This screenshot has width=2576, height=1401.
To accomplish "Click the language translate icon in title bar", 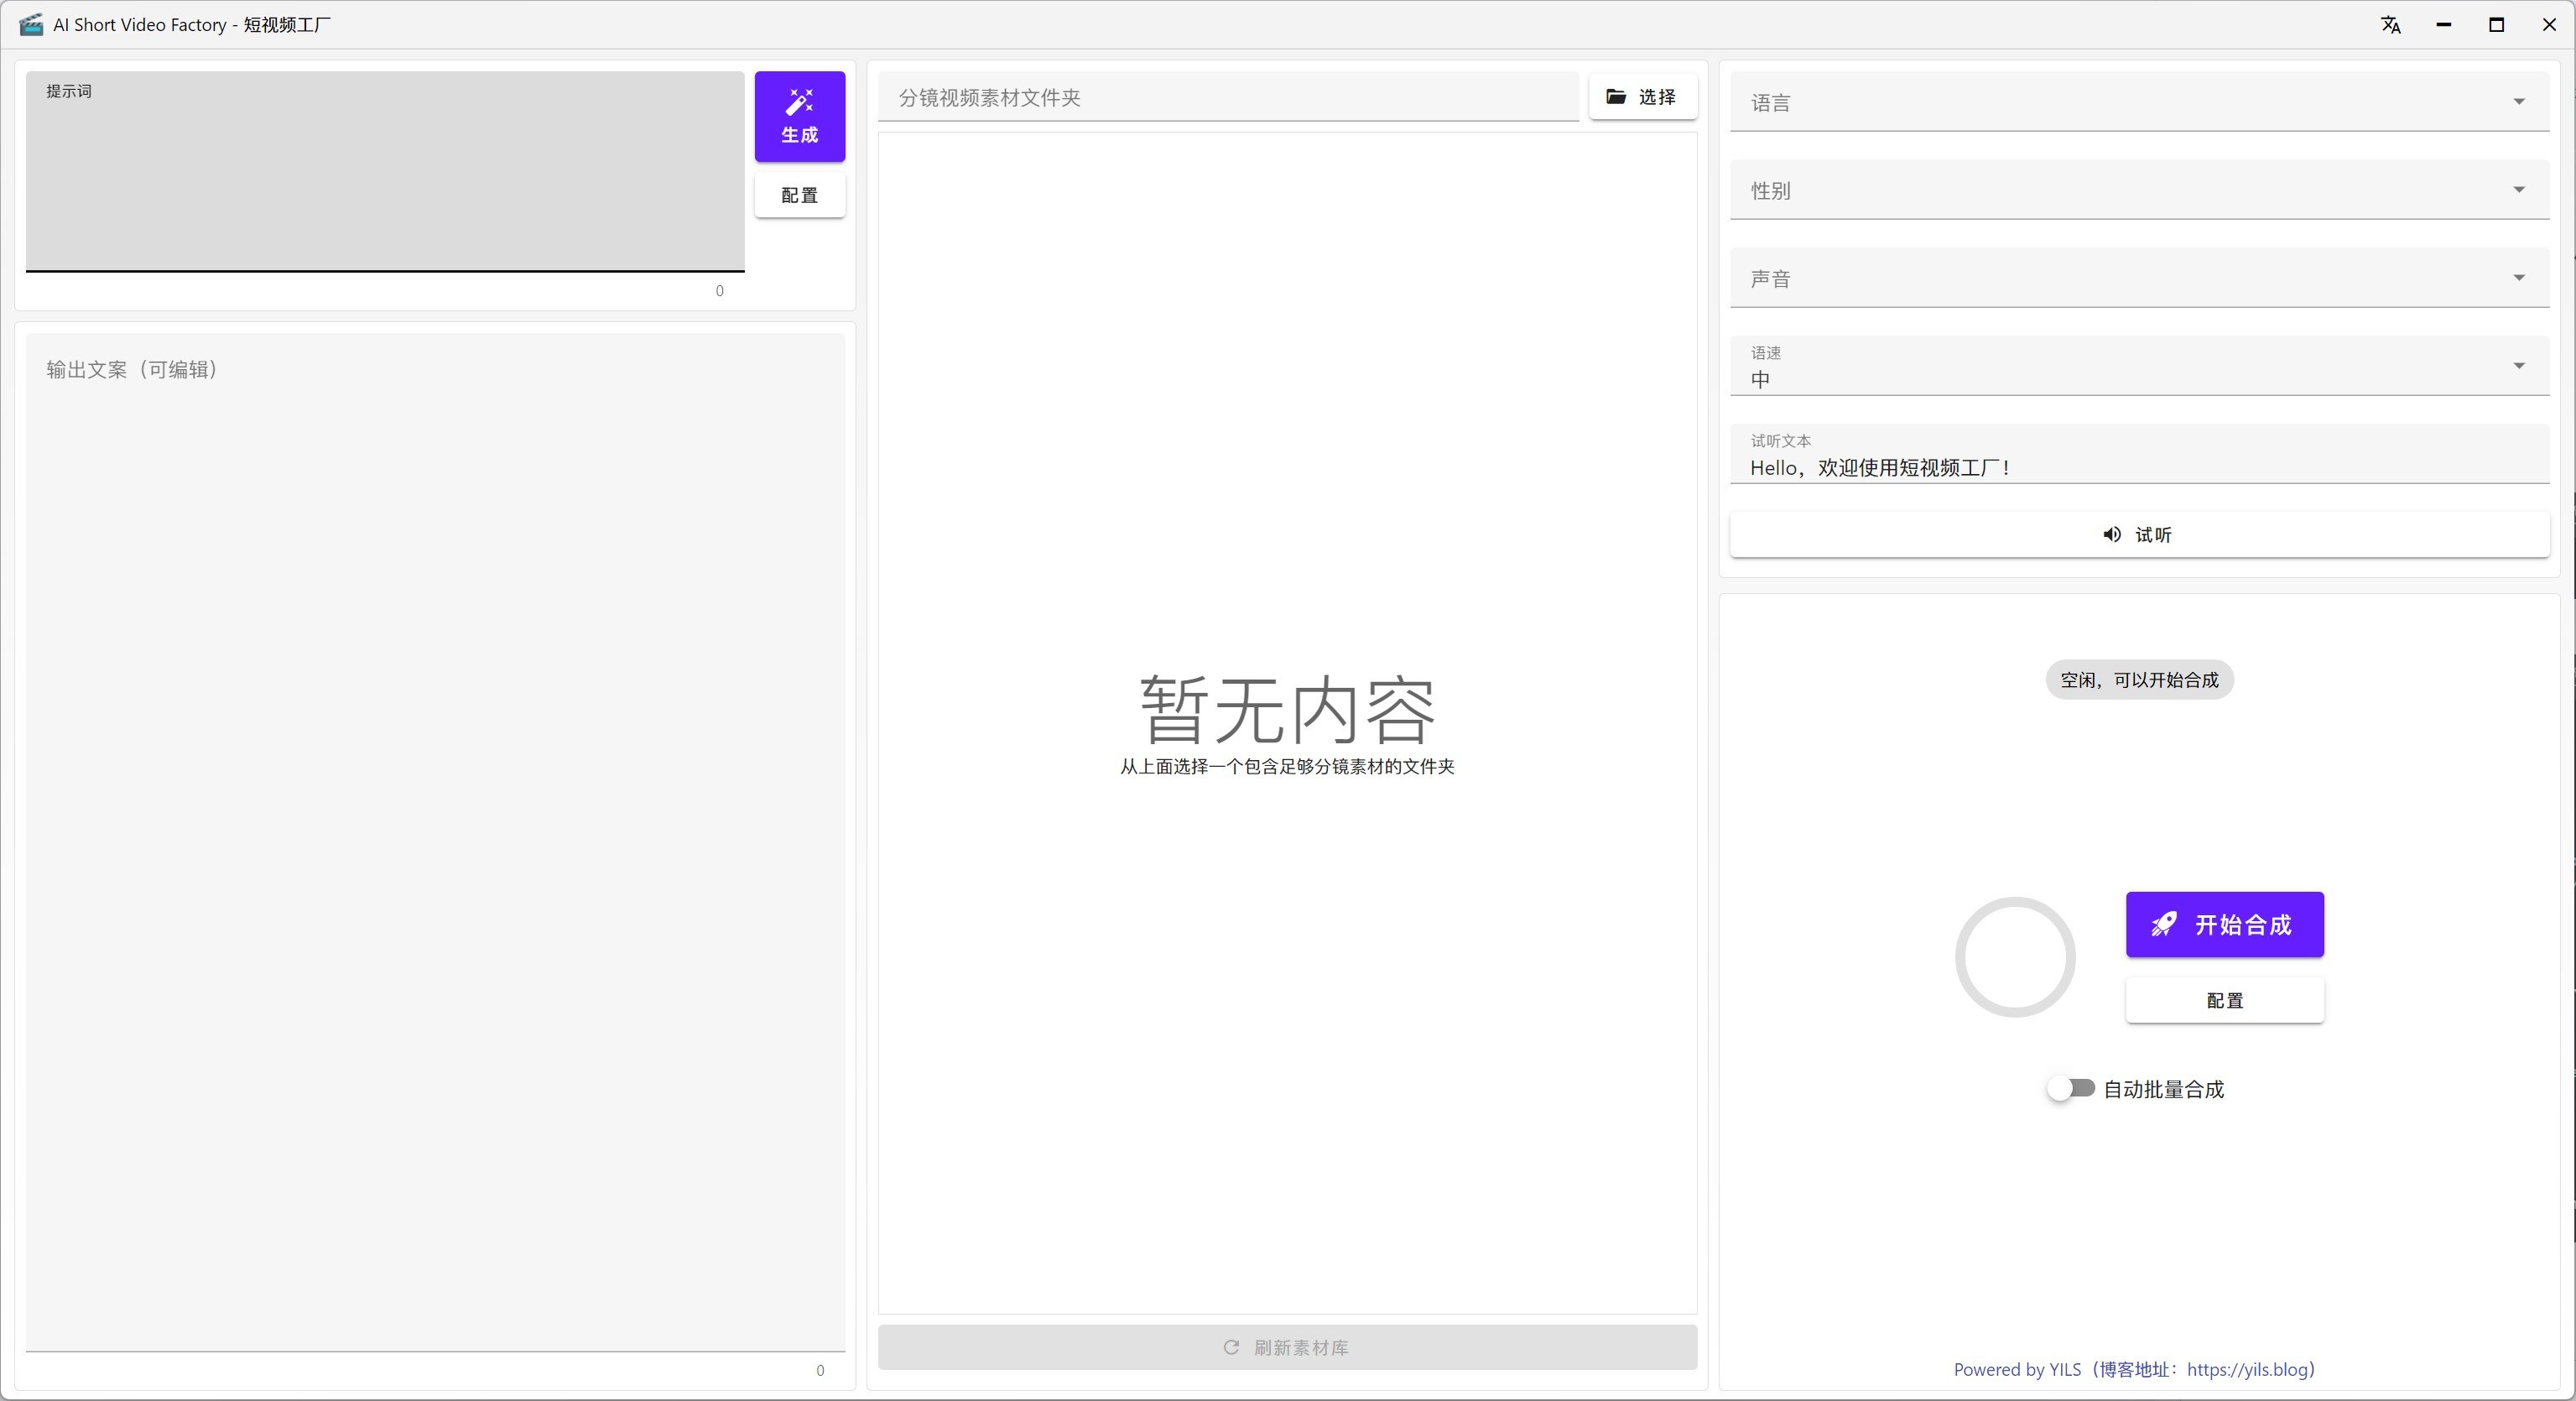I will (x=2390, y=25).
